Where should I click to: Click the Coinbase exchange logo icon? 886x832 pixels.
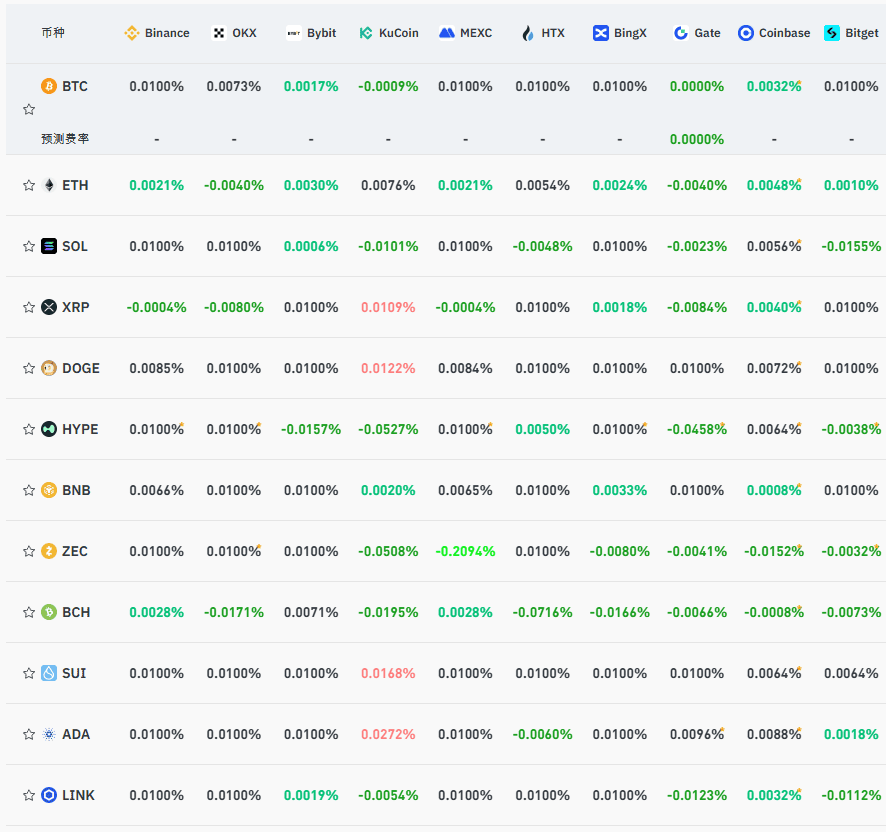[x=746, y=33]
